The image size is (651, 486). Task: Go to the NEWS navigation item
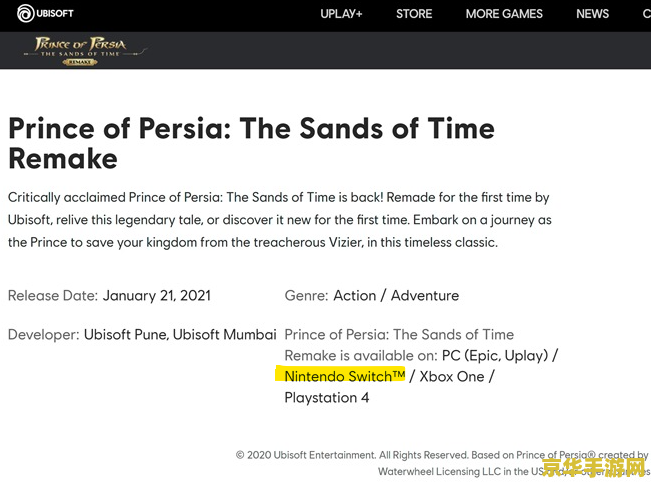(x=592, y=14)
